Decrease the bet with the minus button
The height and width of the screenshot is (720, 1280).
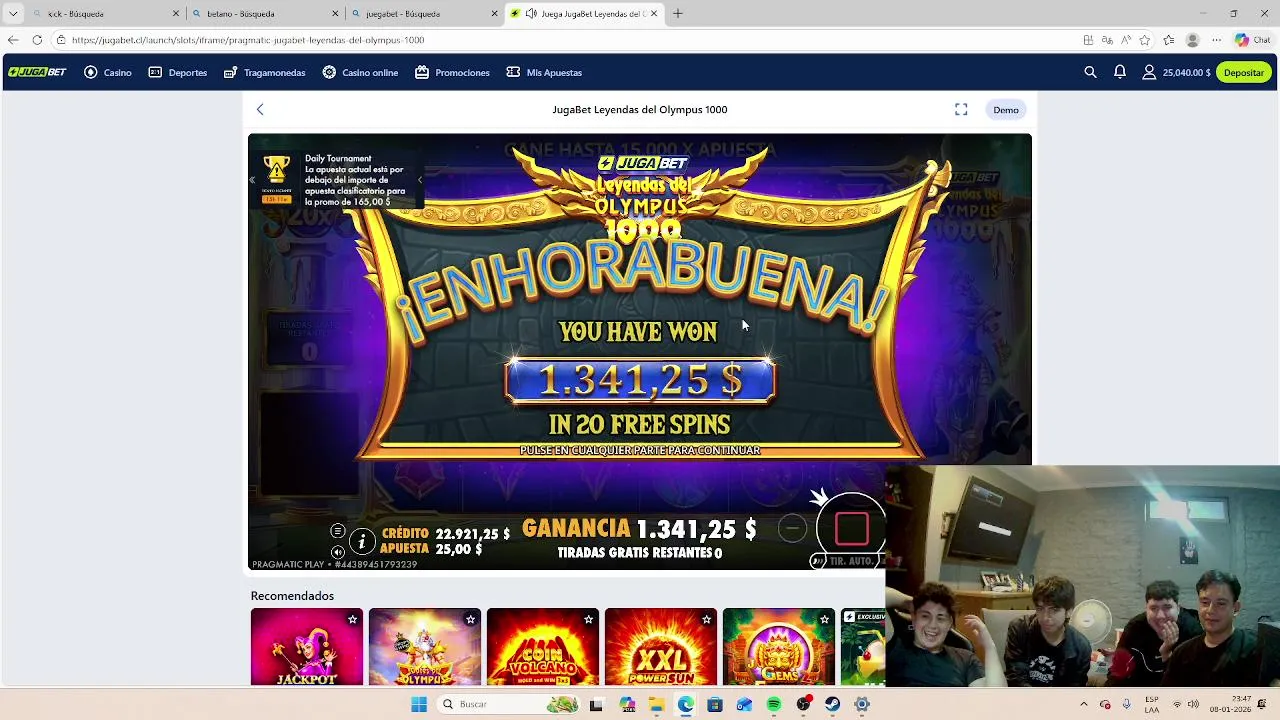792,528
